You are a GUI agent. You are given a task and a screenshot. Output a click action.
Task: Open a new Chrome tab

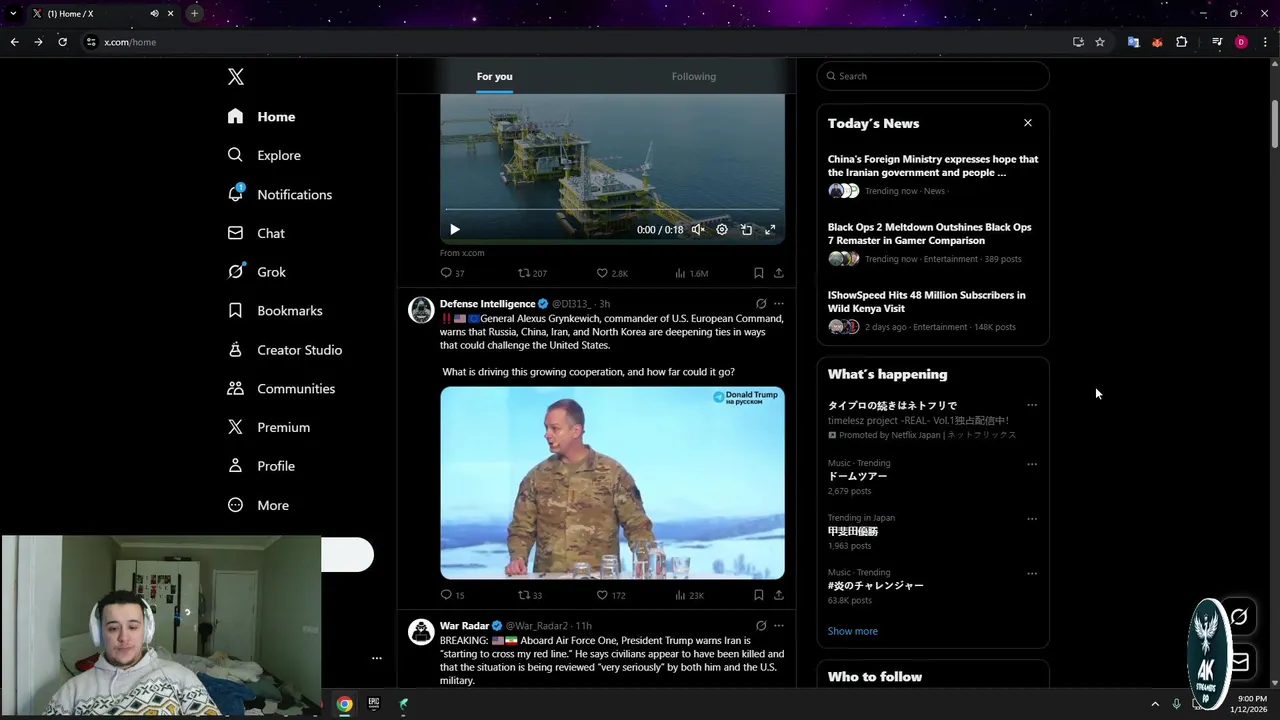coord(194,13)
